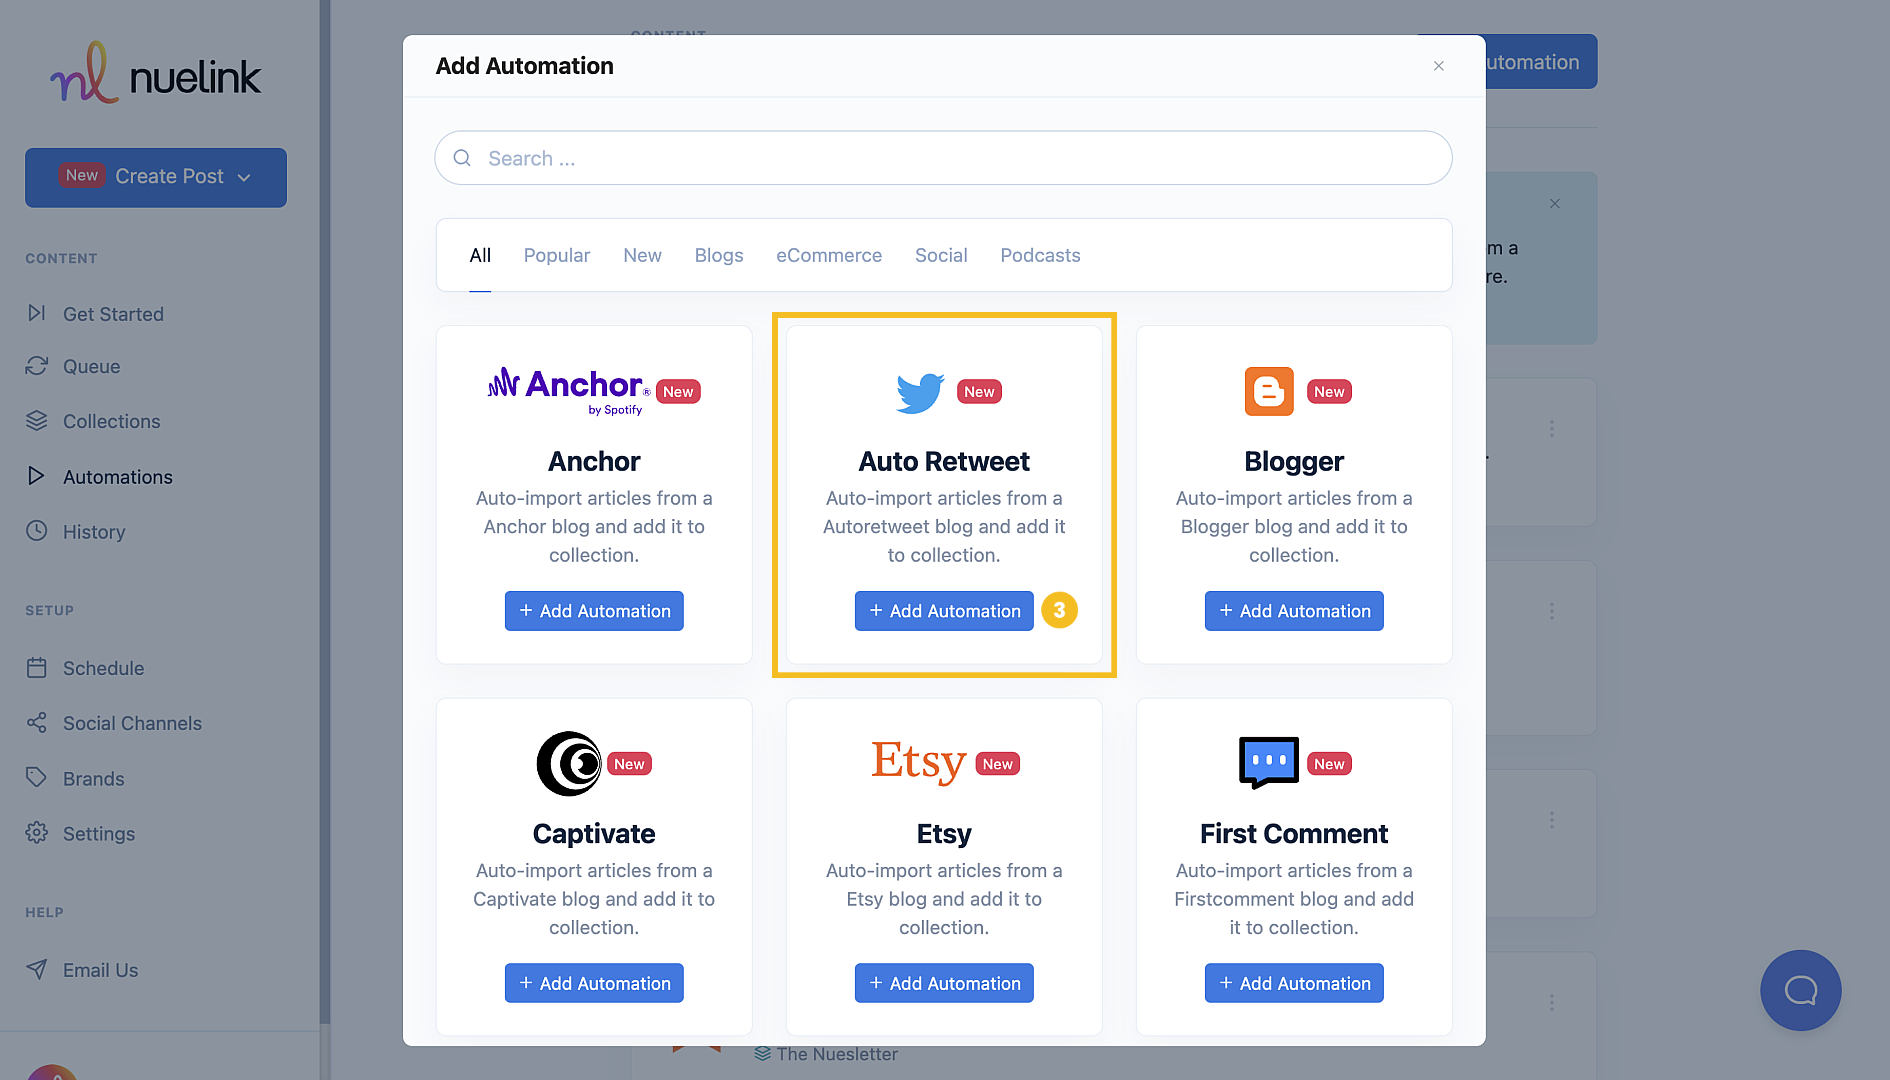Image resolution: width=1890 pixels, height=1080 pixels.
Task: Go to Queue page
Action: pos(91,366)
